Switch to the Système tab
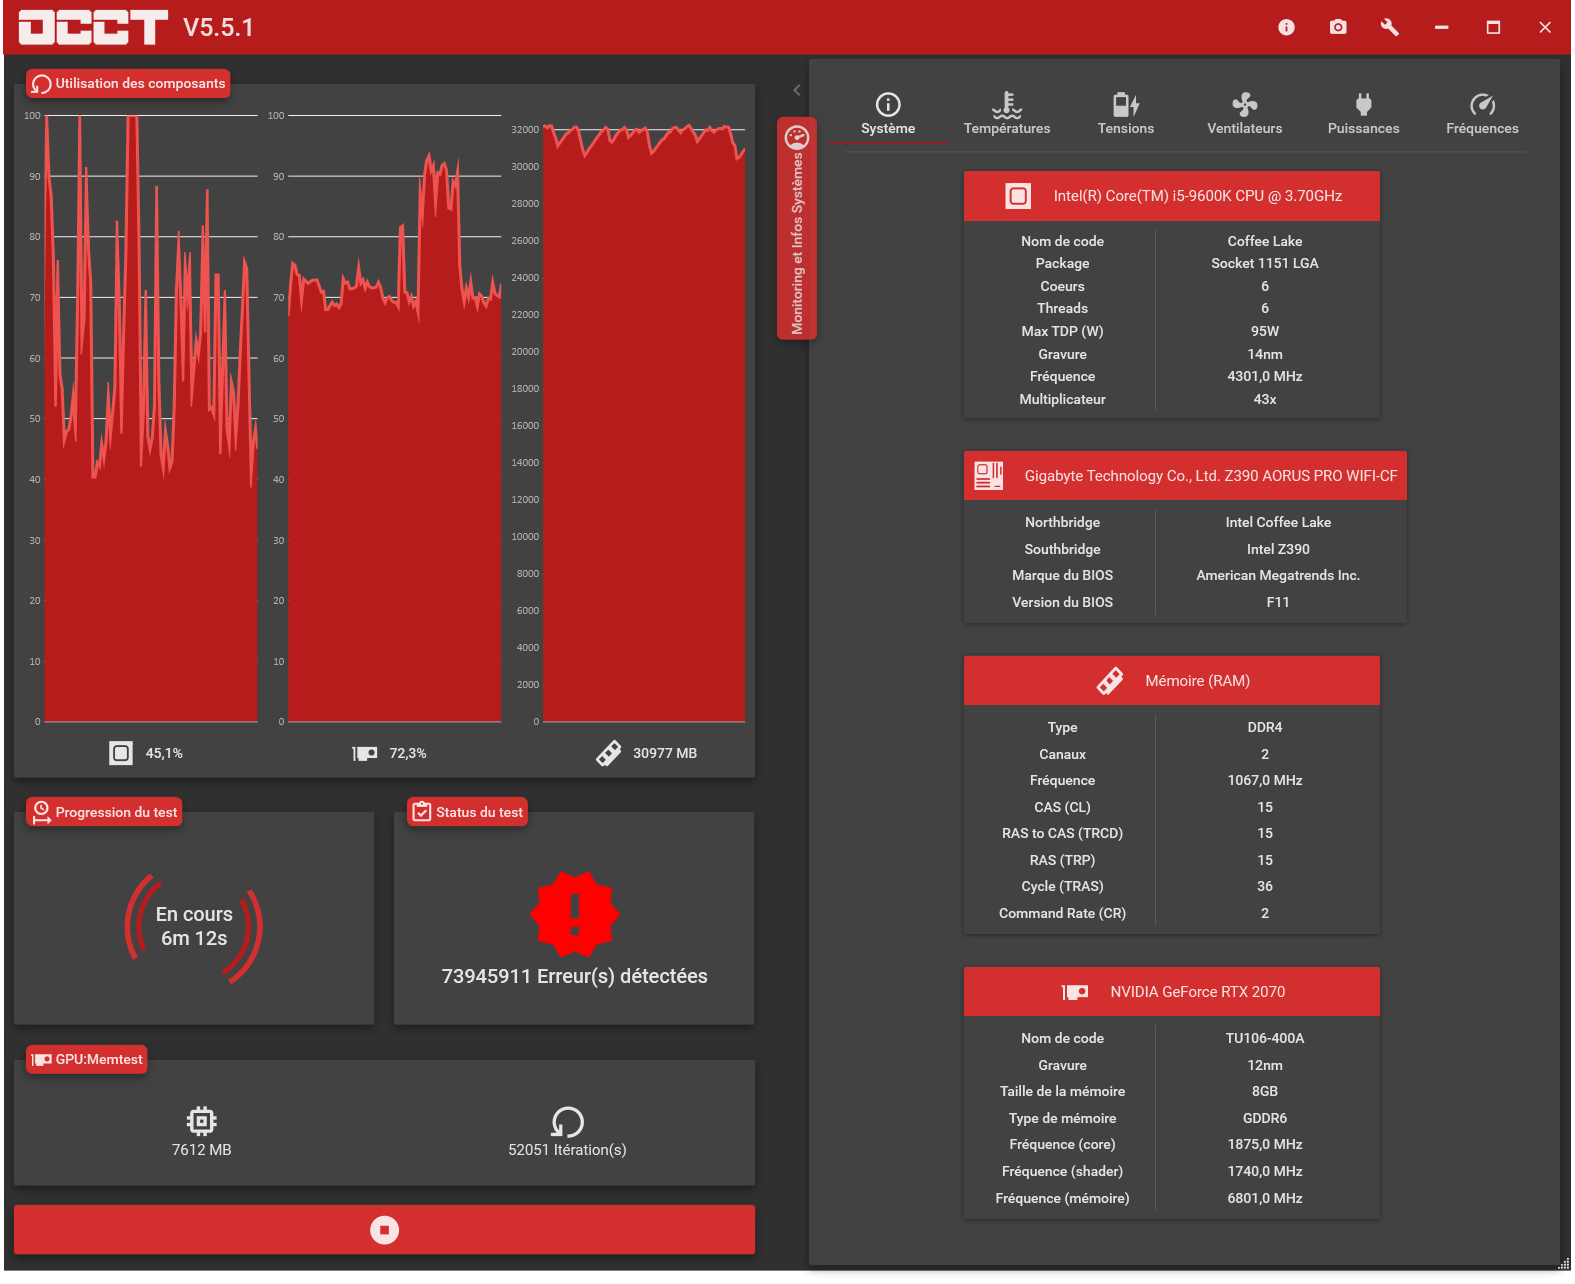This screenshot has height=1284, width=1575. tap(888, 114)
